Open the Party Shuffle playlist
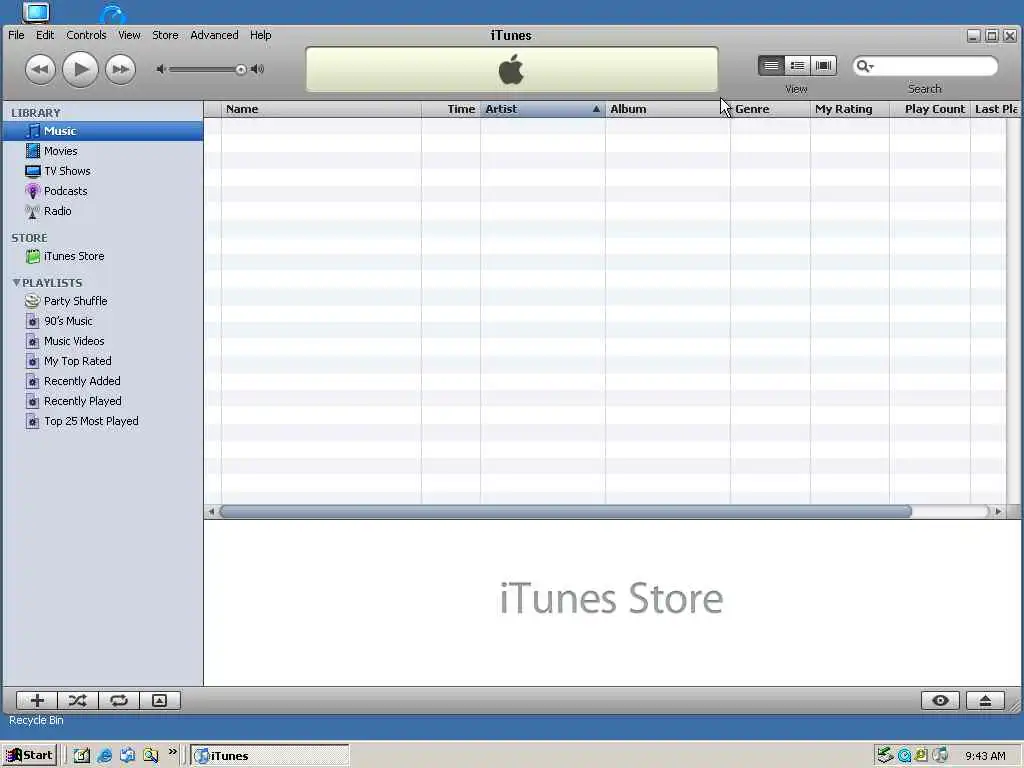1024x768 pixels. (103, 301)
